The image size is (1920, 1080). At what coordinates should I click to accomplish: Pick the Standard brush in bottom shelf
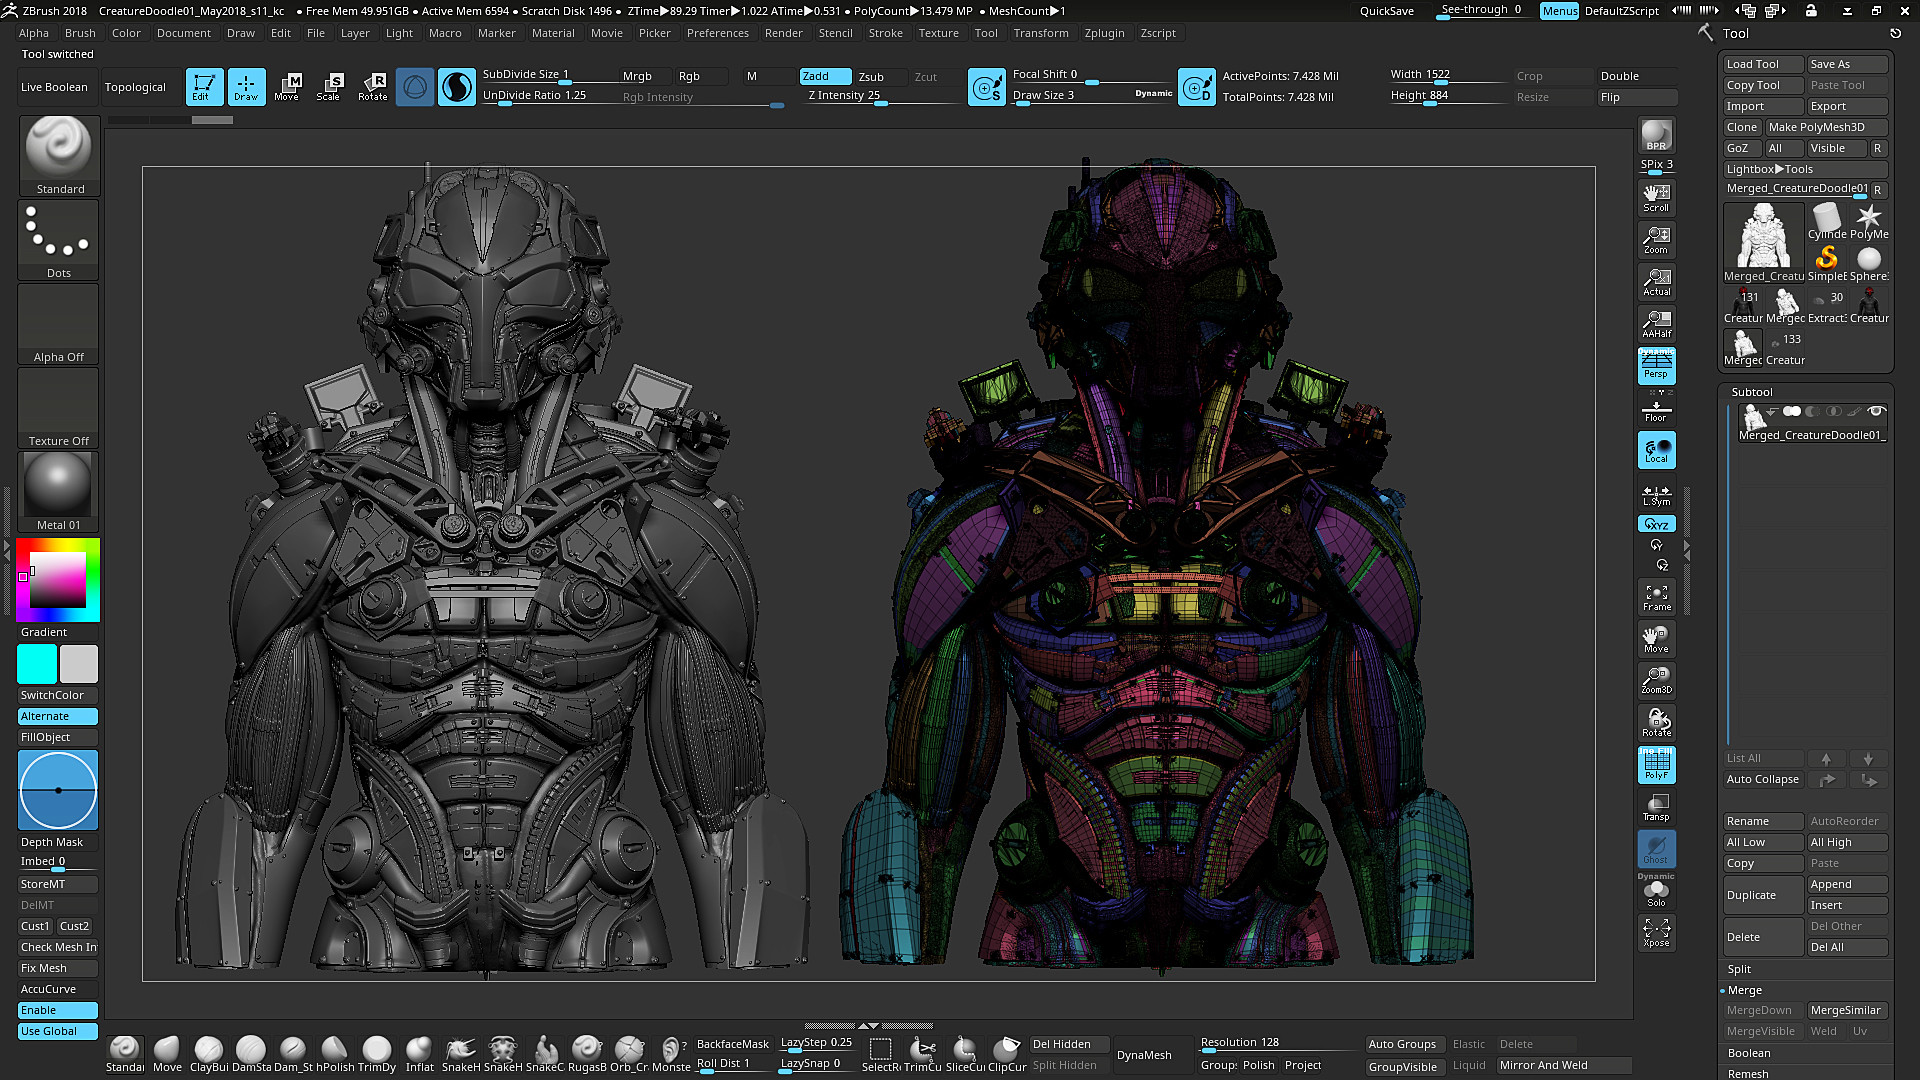[x=125, y=1054]
